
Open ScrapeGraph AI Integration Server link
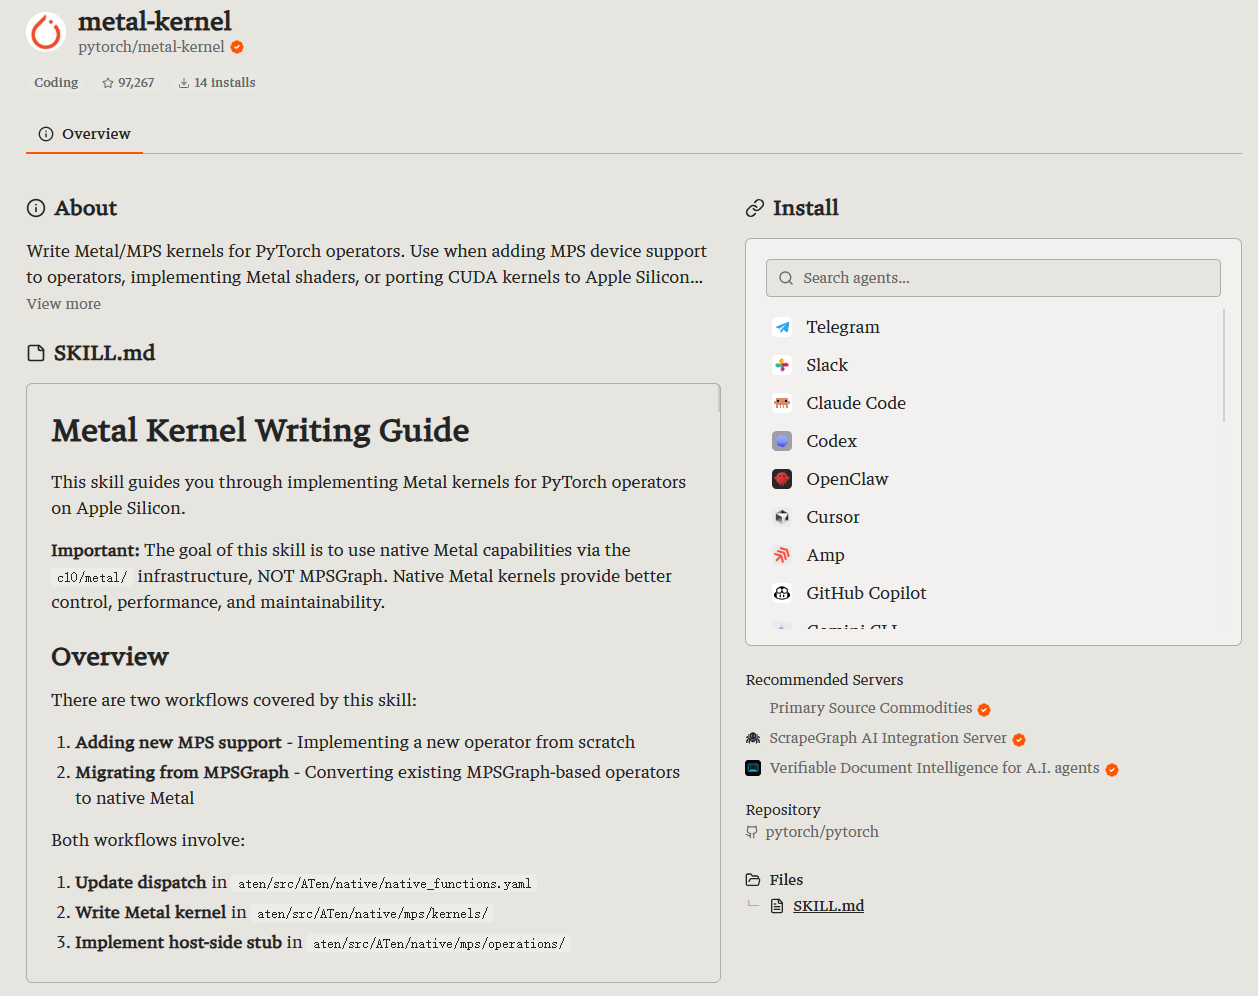pyautogui.click(x=888, y=738)
